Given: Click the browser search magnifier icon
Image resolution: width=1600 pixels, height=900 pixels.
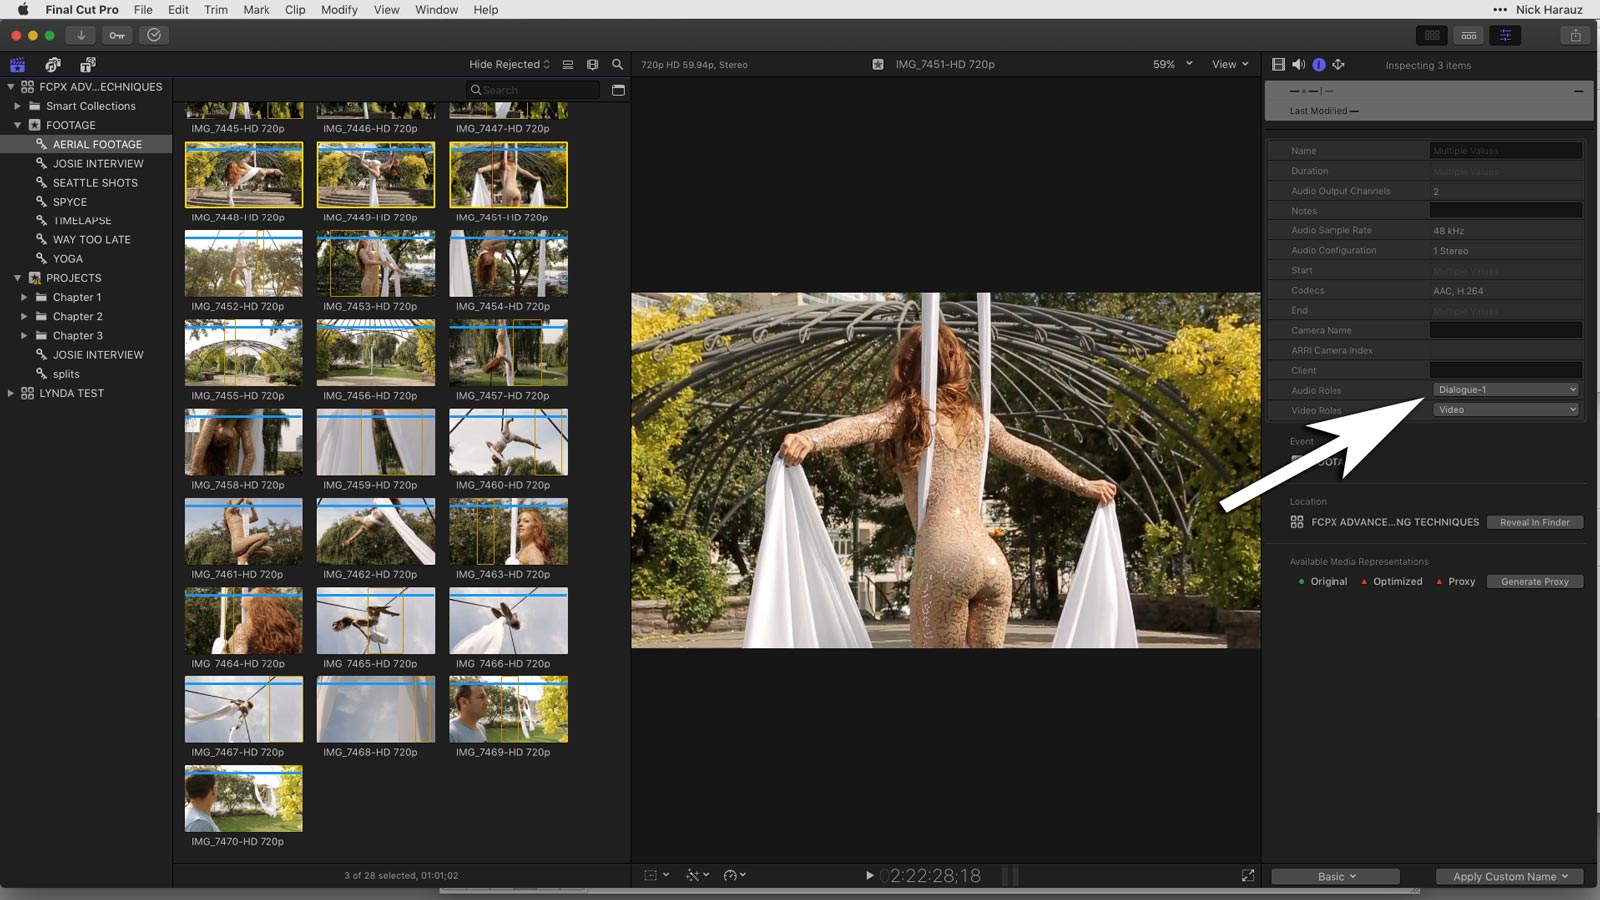Looking at the screenshot, I should [x=617, y=64].
